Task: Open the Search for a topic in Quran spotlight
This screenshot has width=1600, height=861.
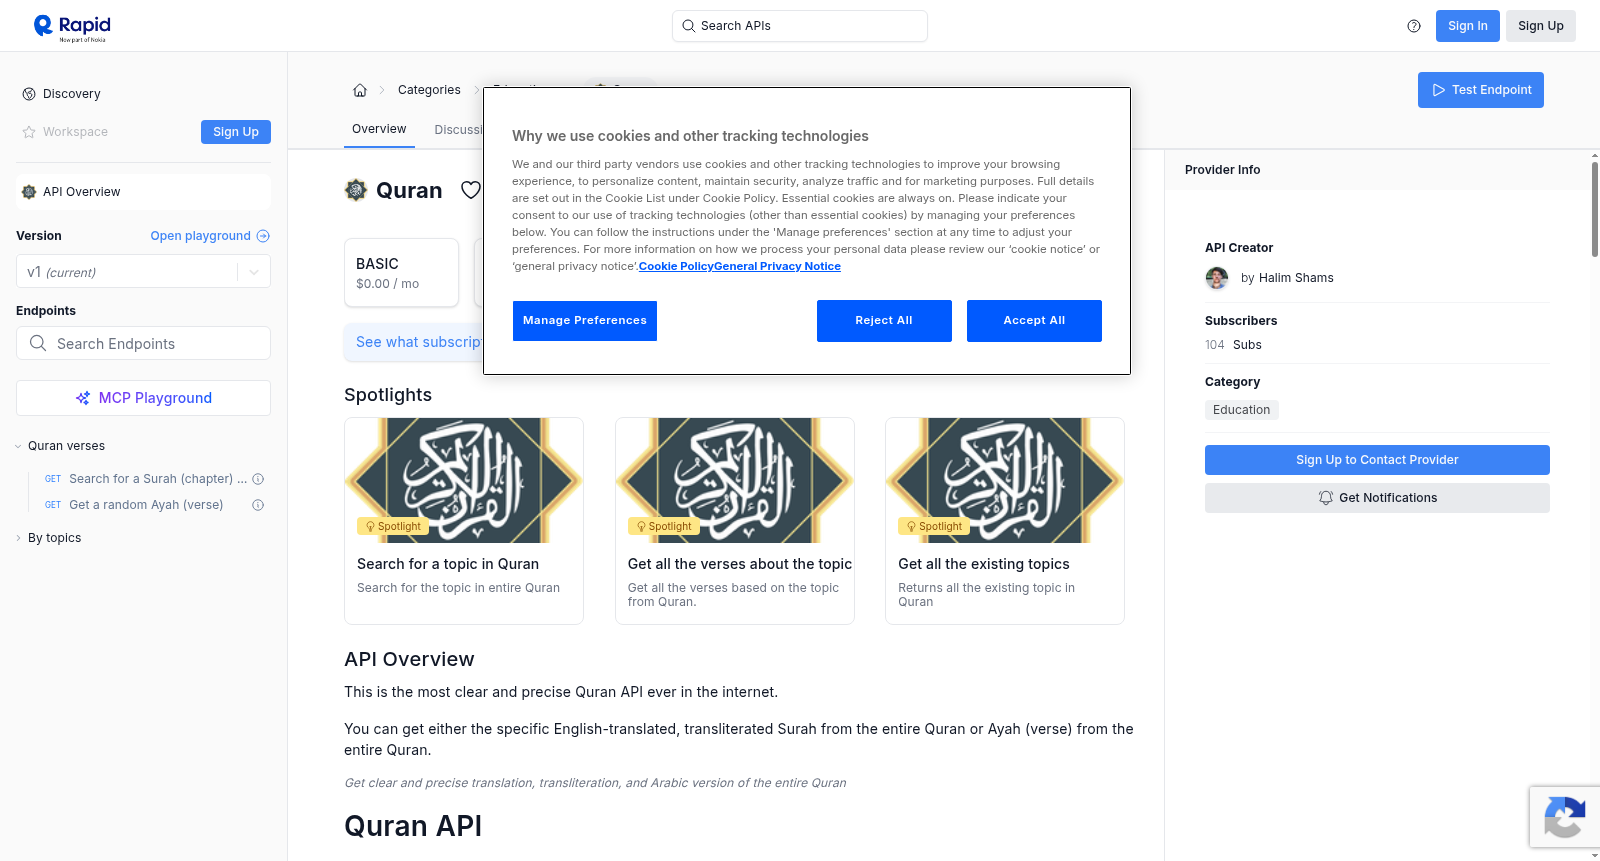Action: click(464, 521)
